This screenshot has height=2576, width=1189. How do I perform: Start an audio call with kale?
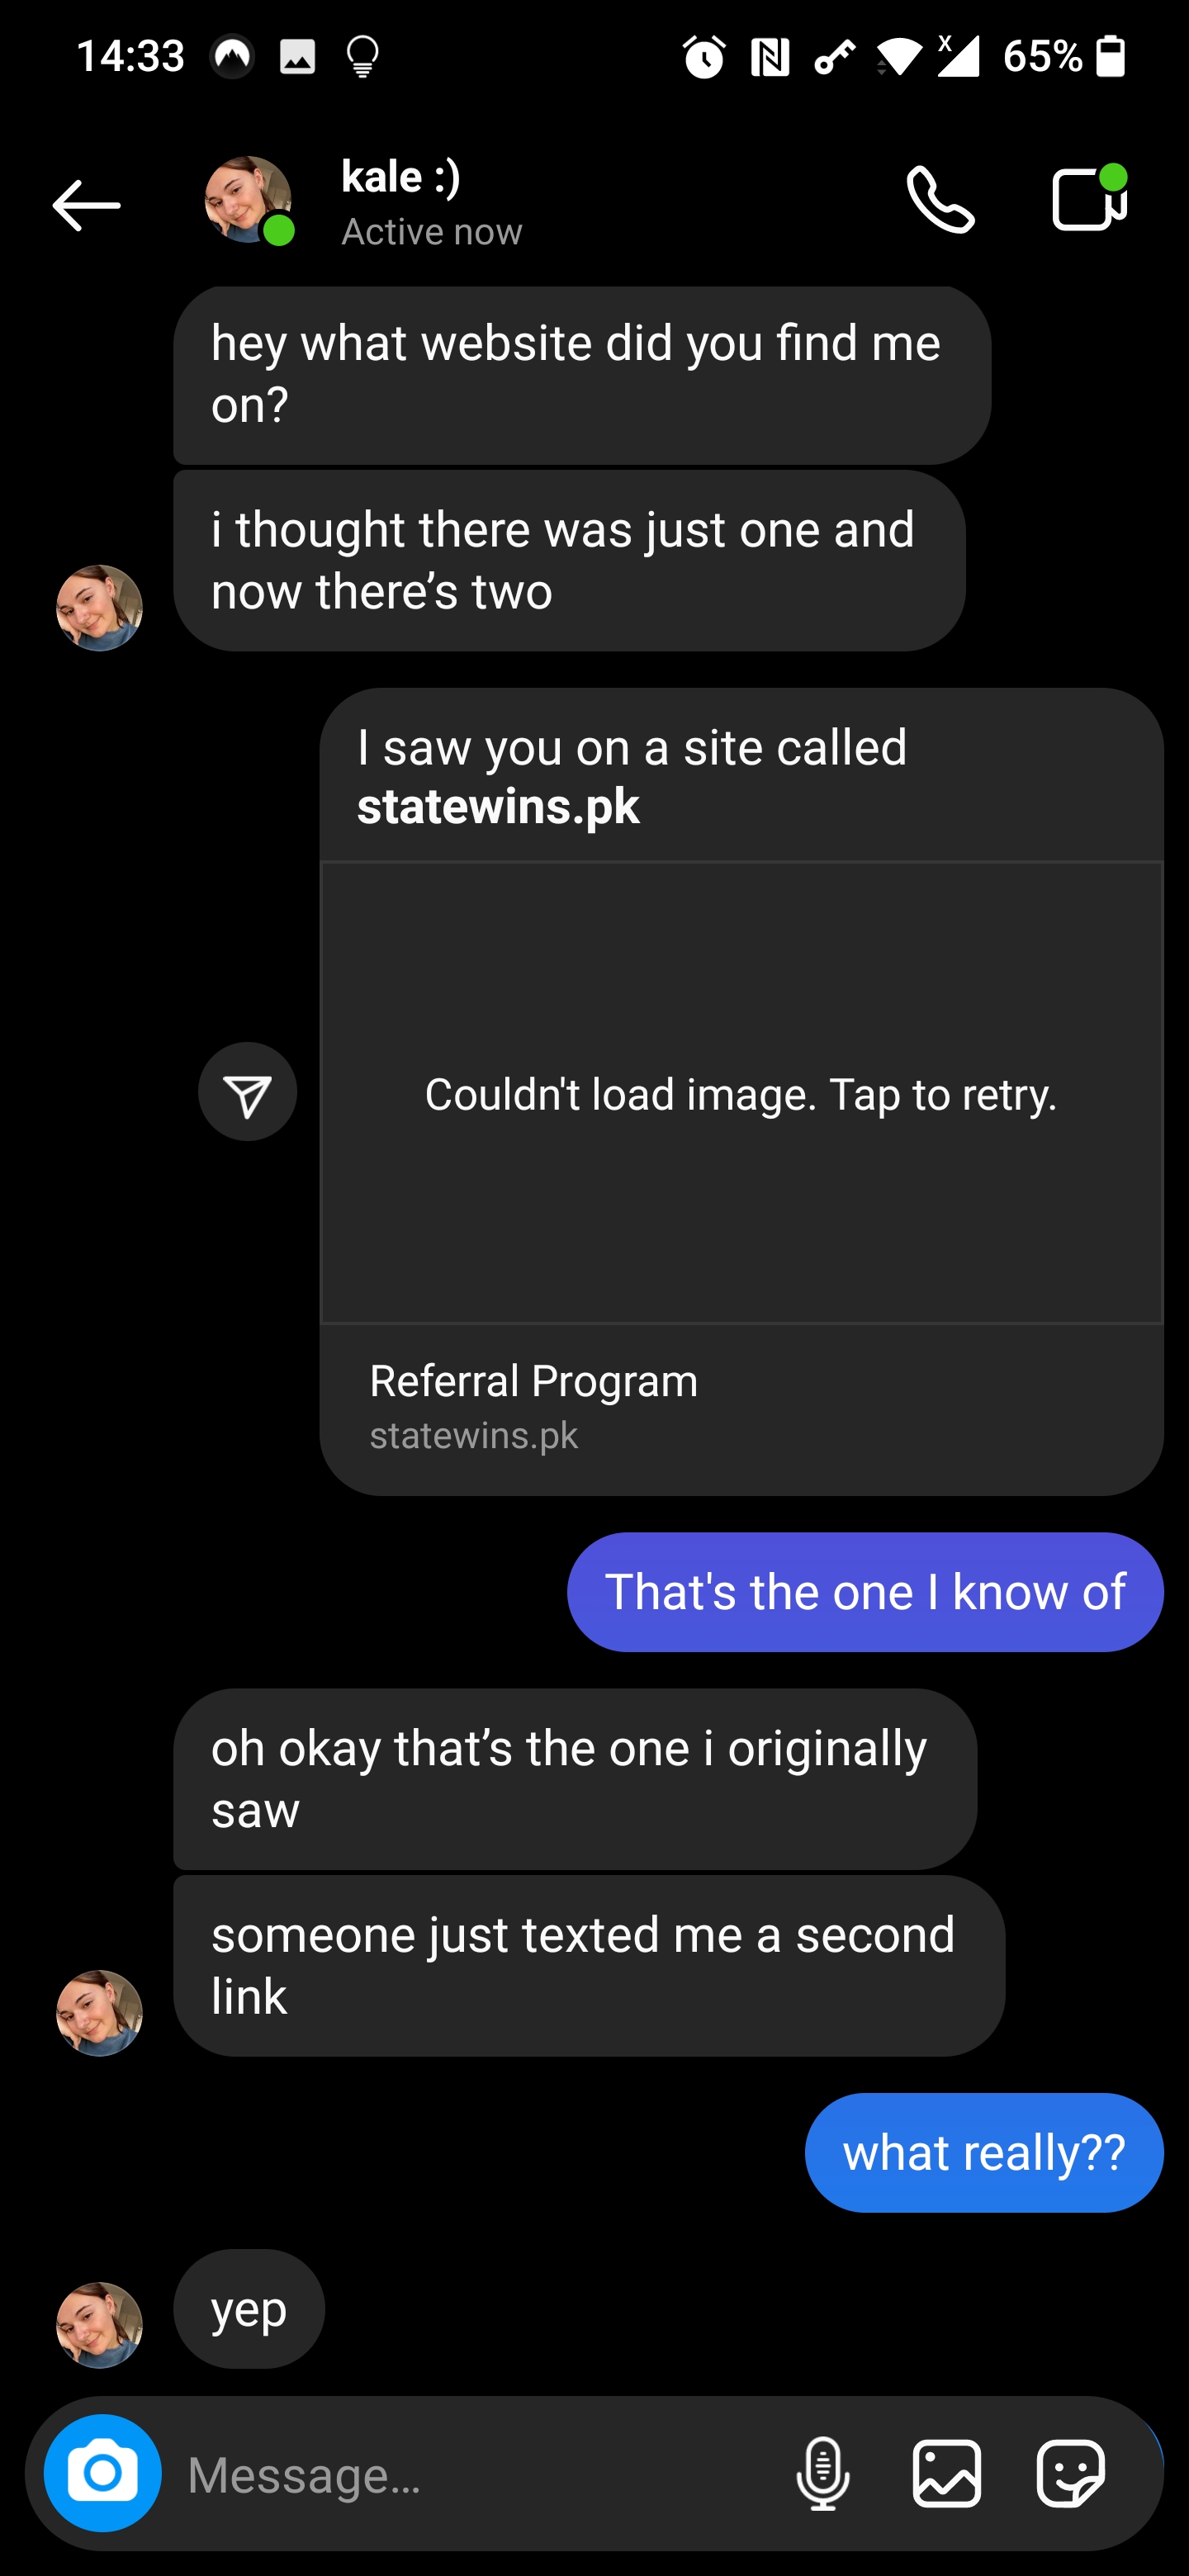coord(940,201)
